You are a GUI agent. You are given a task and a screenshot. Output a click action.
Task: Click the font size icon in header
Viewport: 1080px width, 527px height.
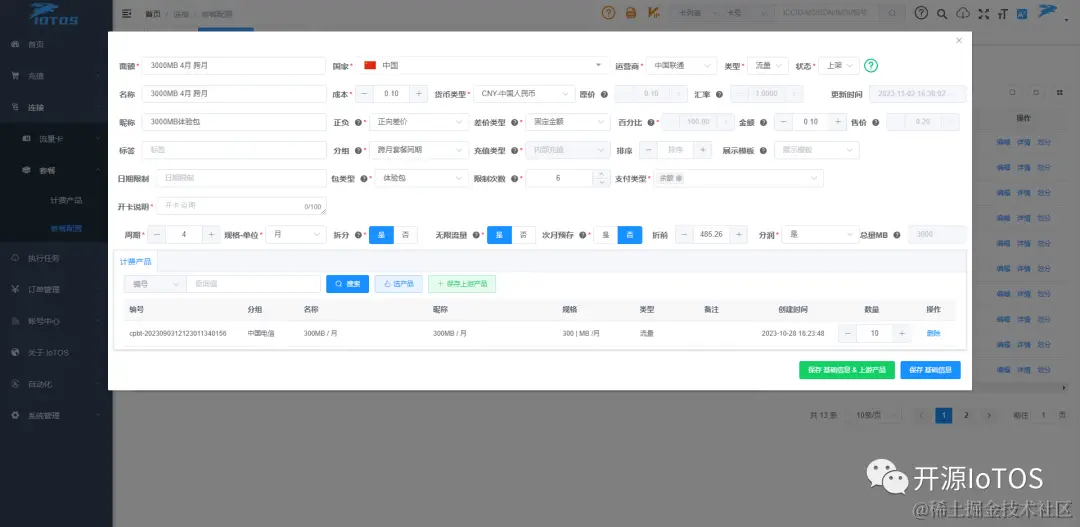point(1003,13)
